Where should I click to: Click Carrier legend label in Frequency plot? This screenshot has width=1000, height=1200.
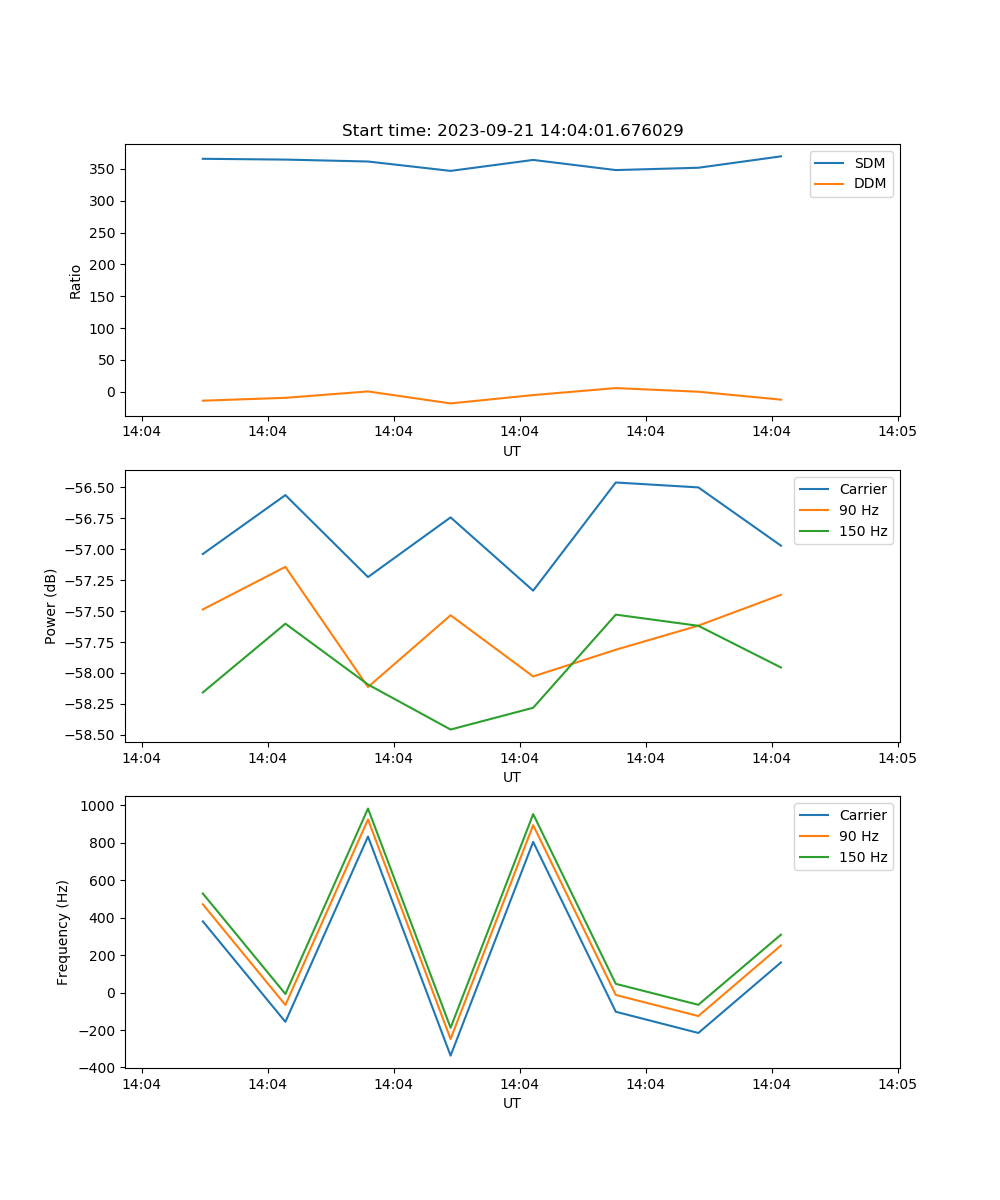click(x=862, y=815)
